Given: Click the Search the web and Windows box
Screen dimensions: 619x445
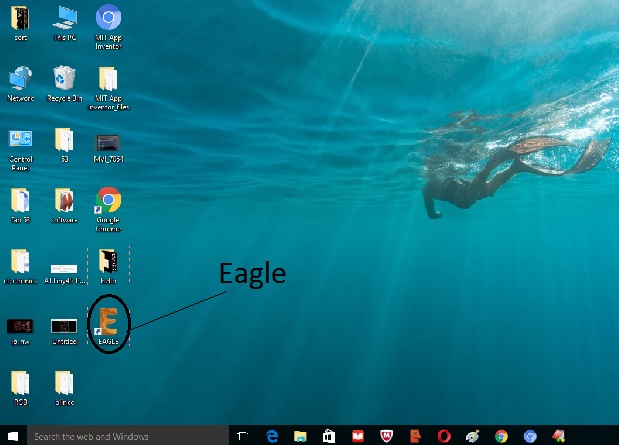Looking at the screenshot, I should [x=128, y=436].
